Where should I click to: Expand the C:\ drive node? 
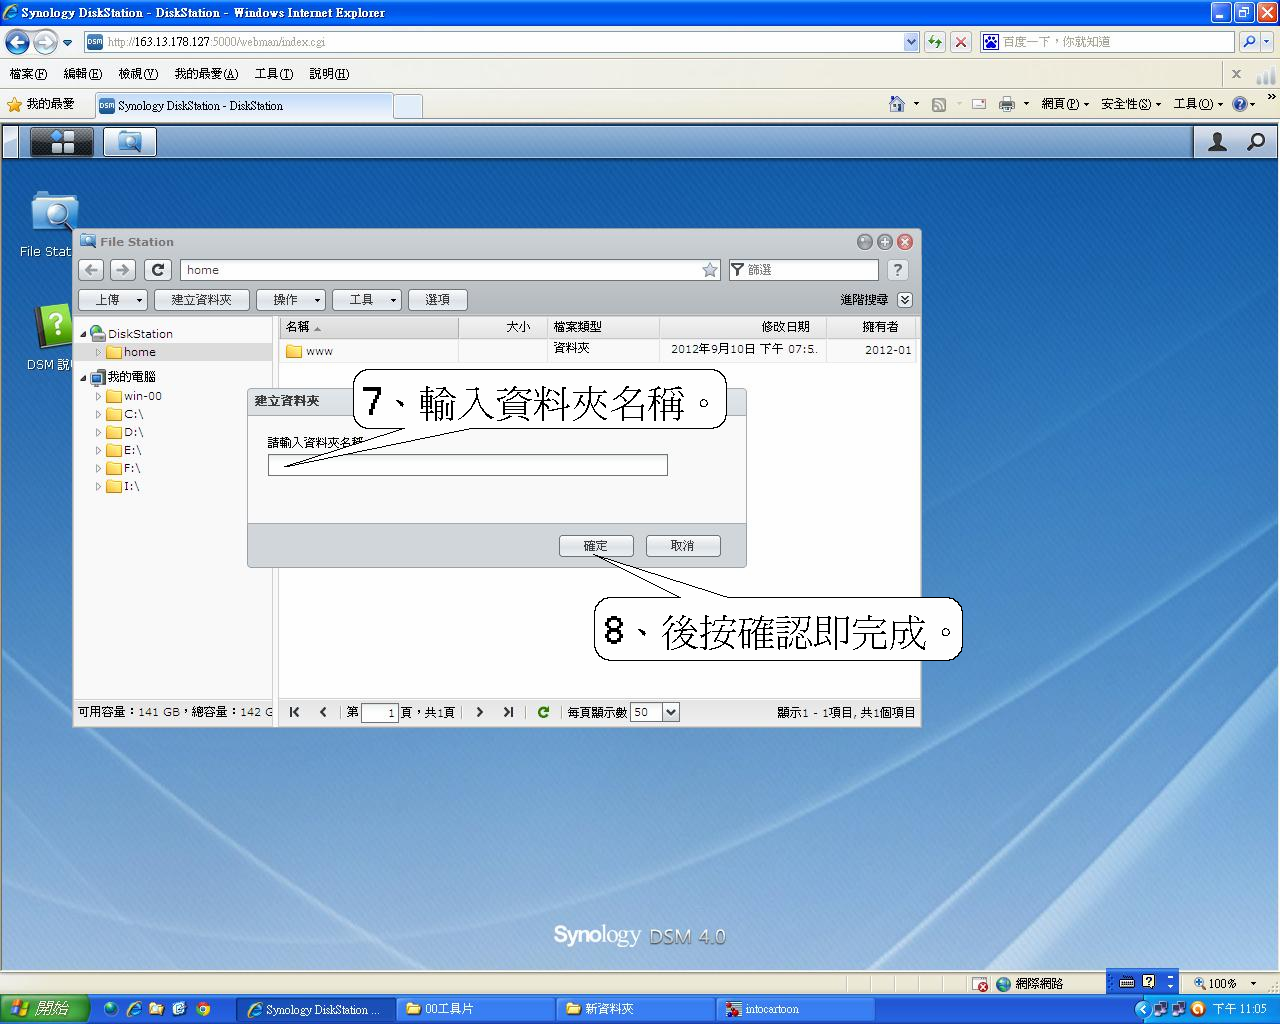tap(99, 414)
